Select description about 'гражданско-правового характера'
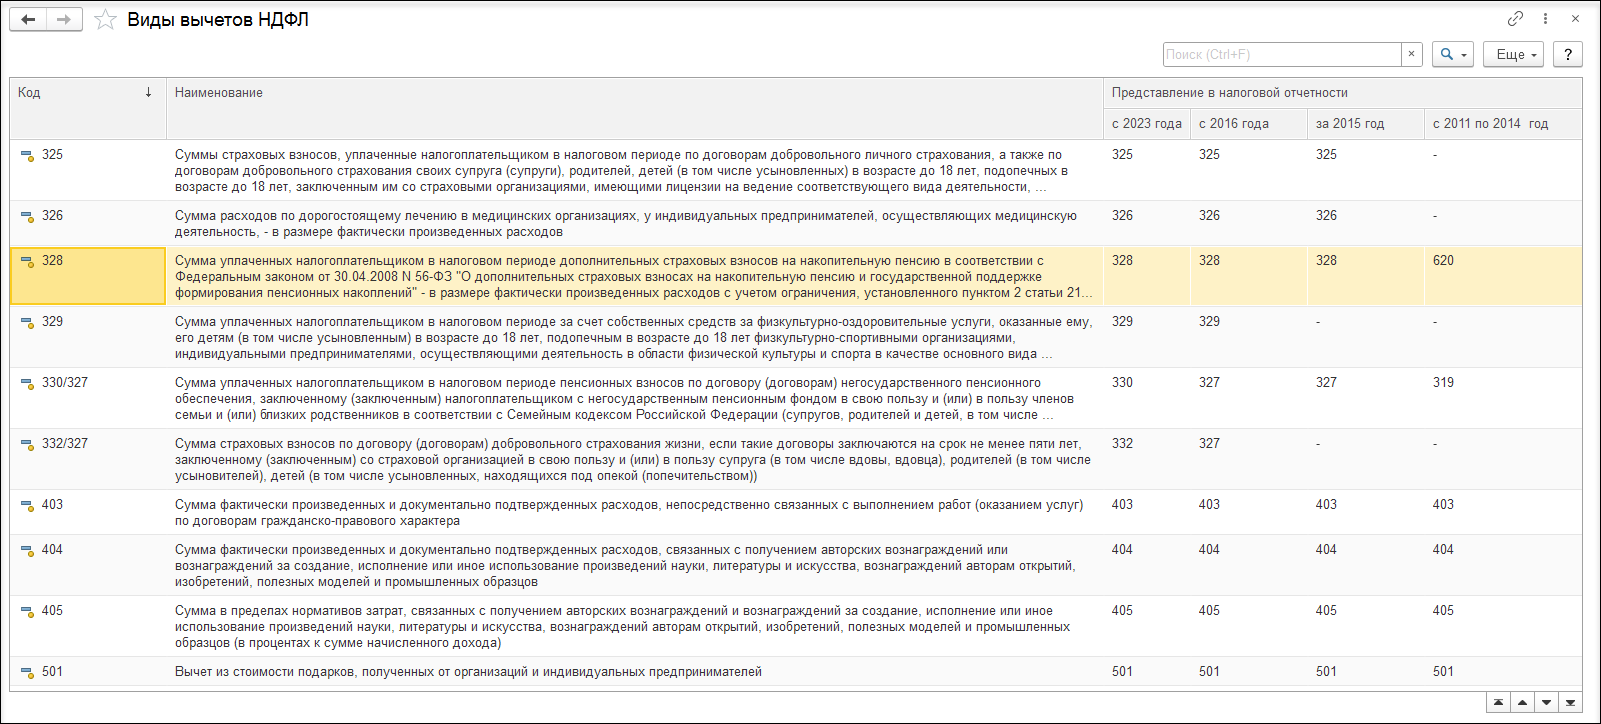This screenshot has width=1601, height=724. tap(635, 513)
